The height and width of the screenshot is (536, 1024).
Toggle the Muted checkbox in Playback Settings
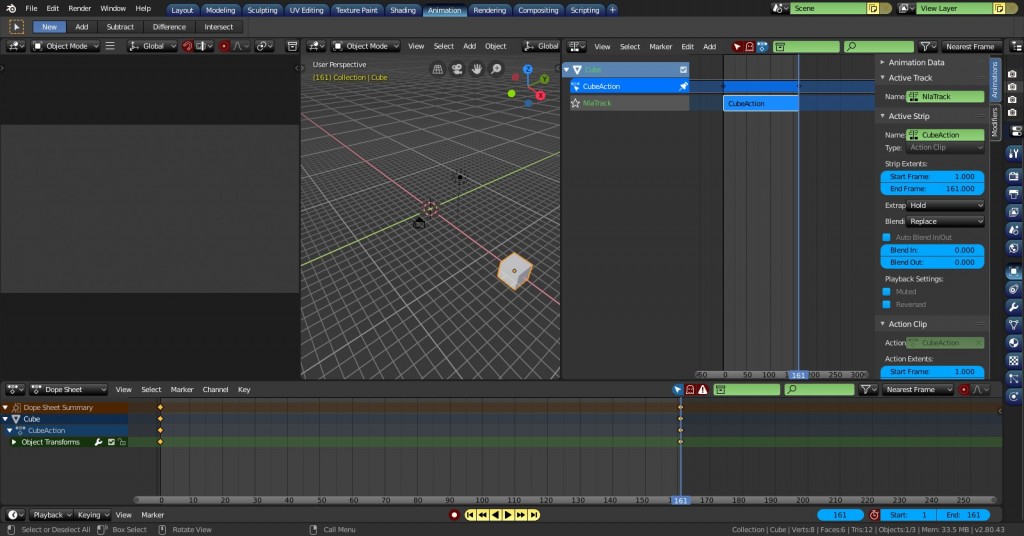point(886,292)
